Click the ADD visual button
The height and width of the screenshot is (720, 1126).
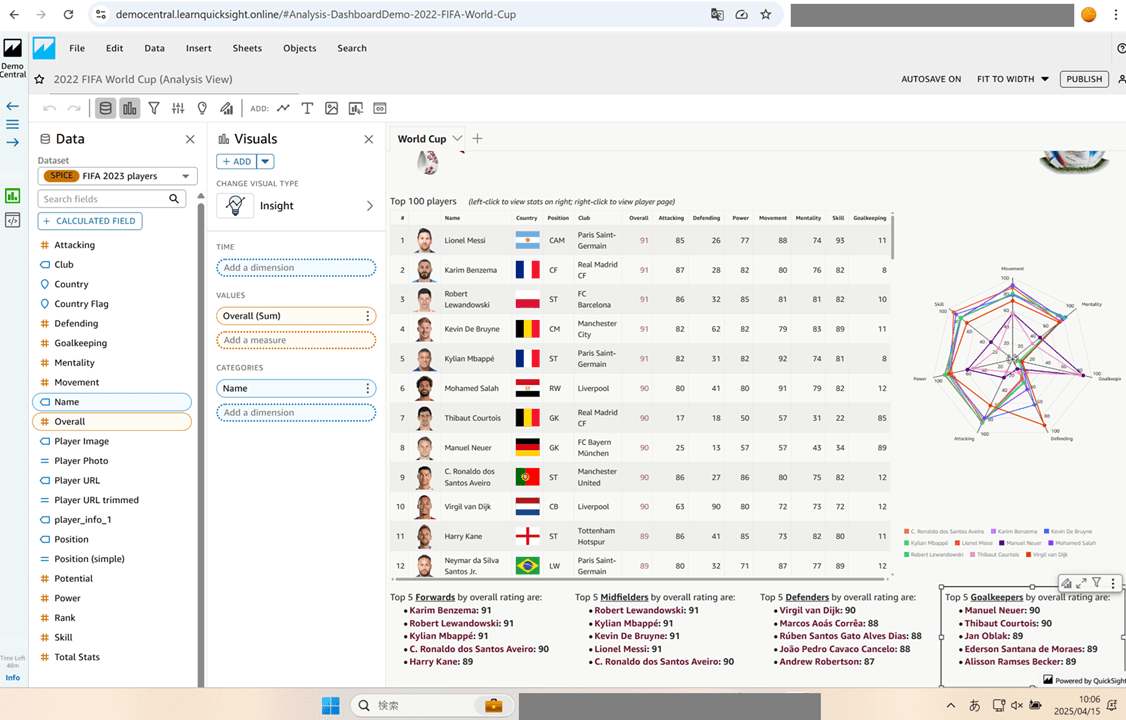[236, 162]
